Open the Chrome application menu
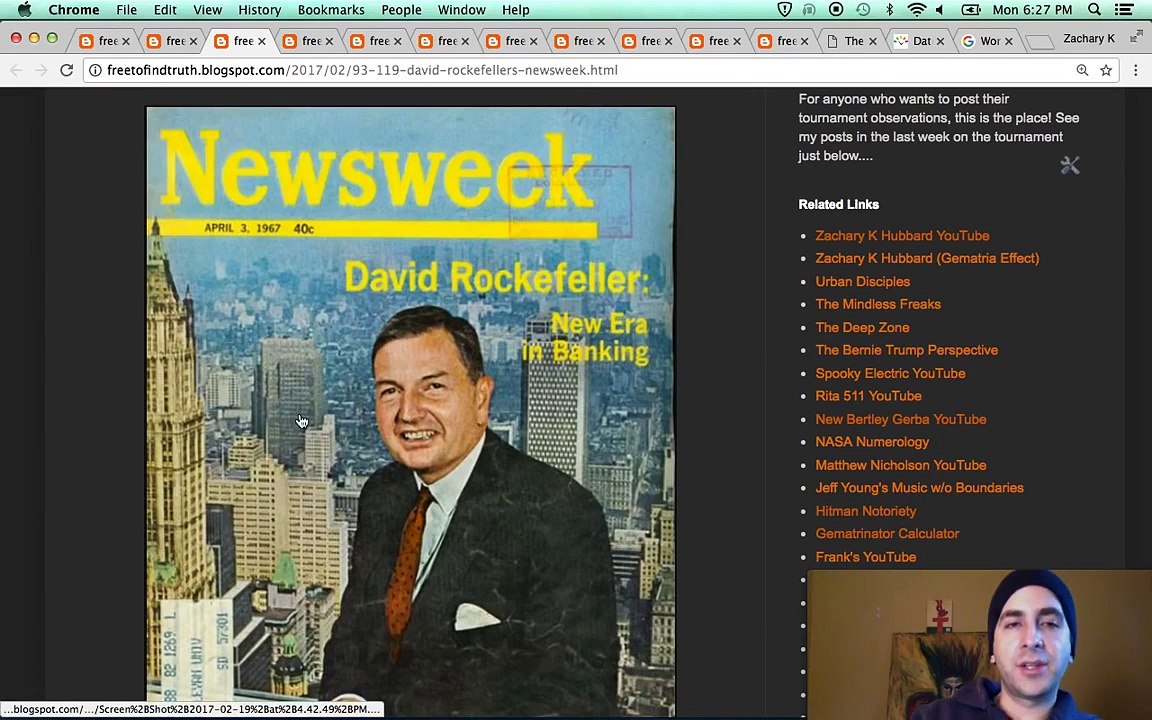This screenshot has width=1152, height=720. click(73, 10)
